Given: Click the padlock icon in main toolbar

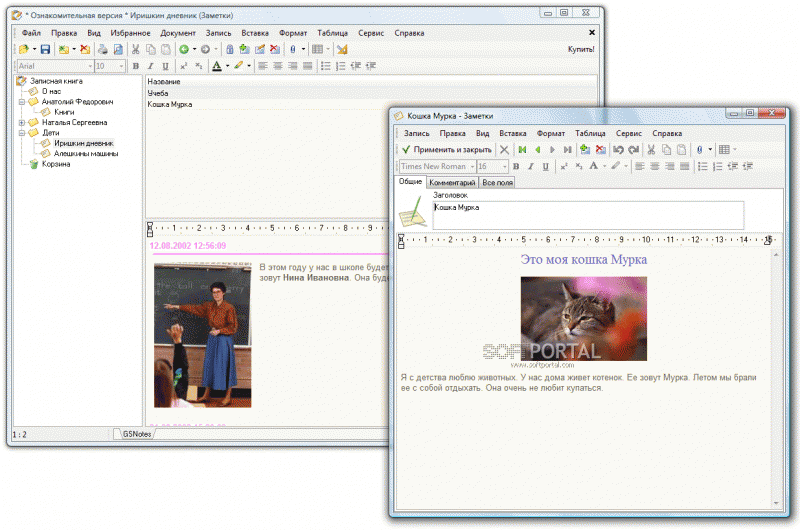Looking at the screenshot, I should [230, 49].
